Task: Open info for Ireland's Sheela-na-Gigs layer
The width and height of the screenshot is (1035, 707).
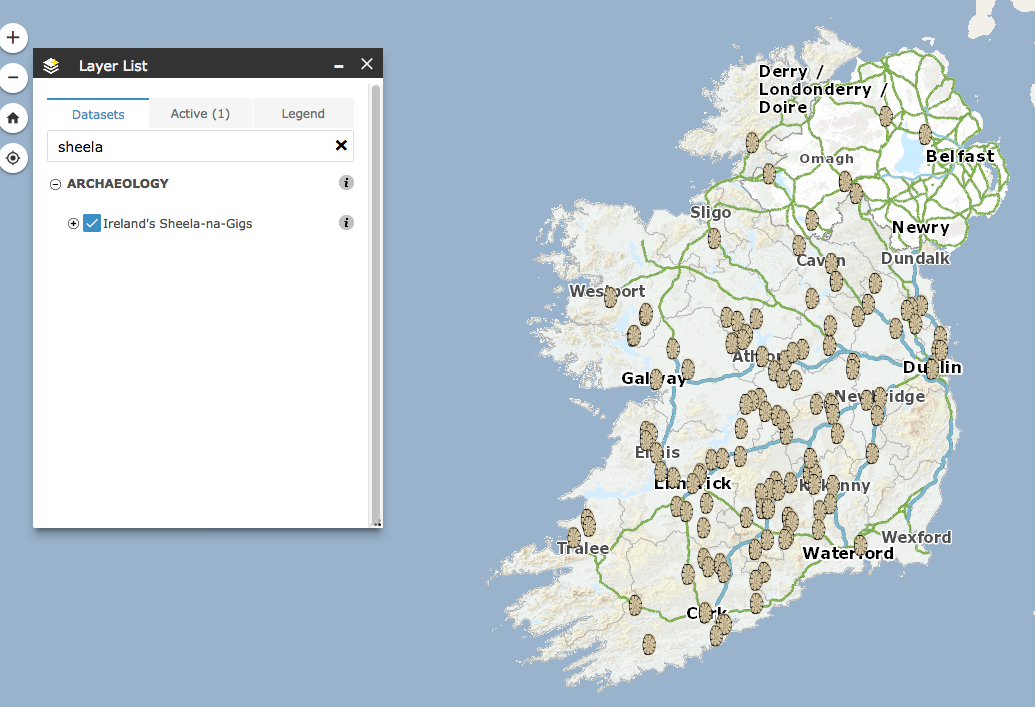Action: (x=346, y=223)
